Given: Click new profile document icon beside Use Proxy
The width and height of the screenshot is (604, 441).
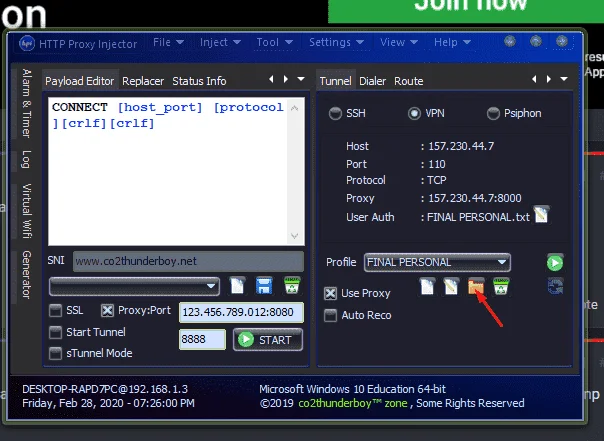Looking at the screenshot, I should (427, 287).
